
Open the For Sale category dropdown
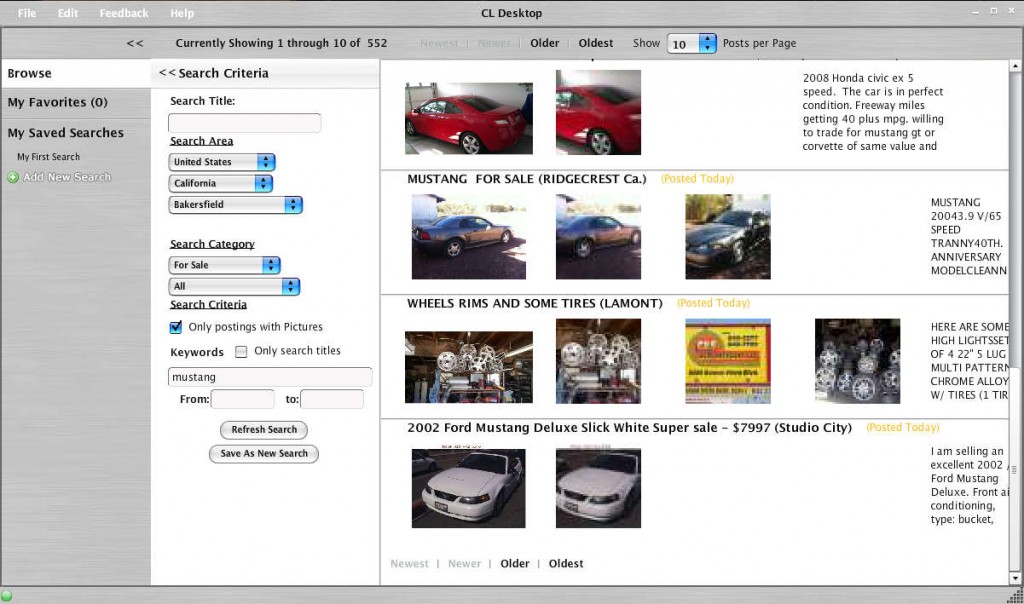point(268,265)
